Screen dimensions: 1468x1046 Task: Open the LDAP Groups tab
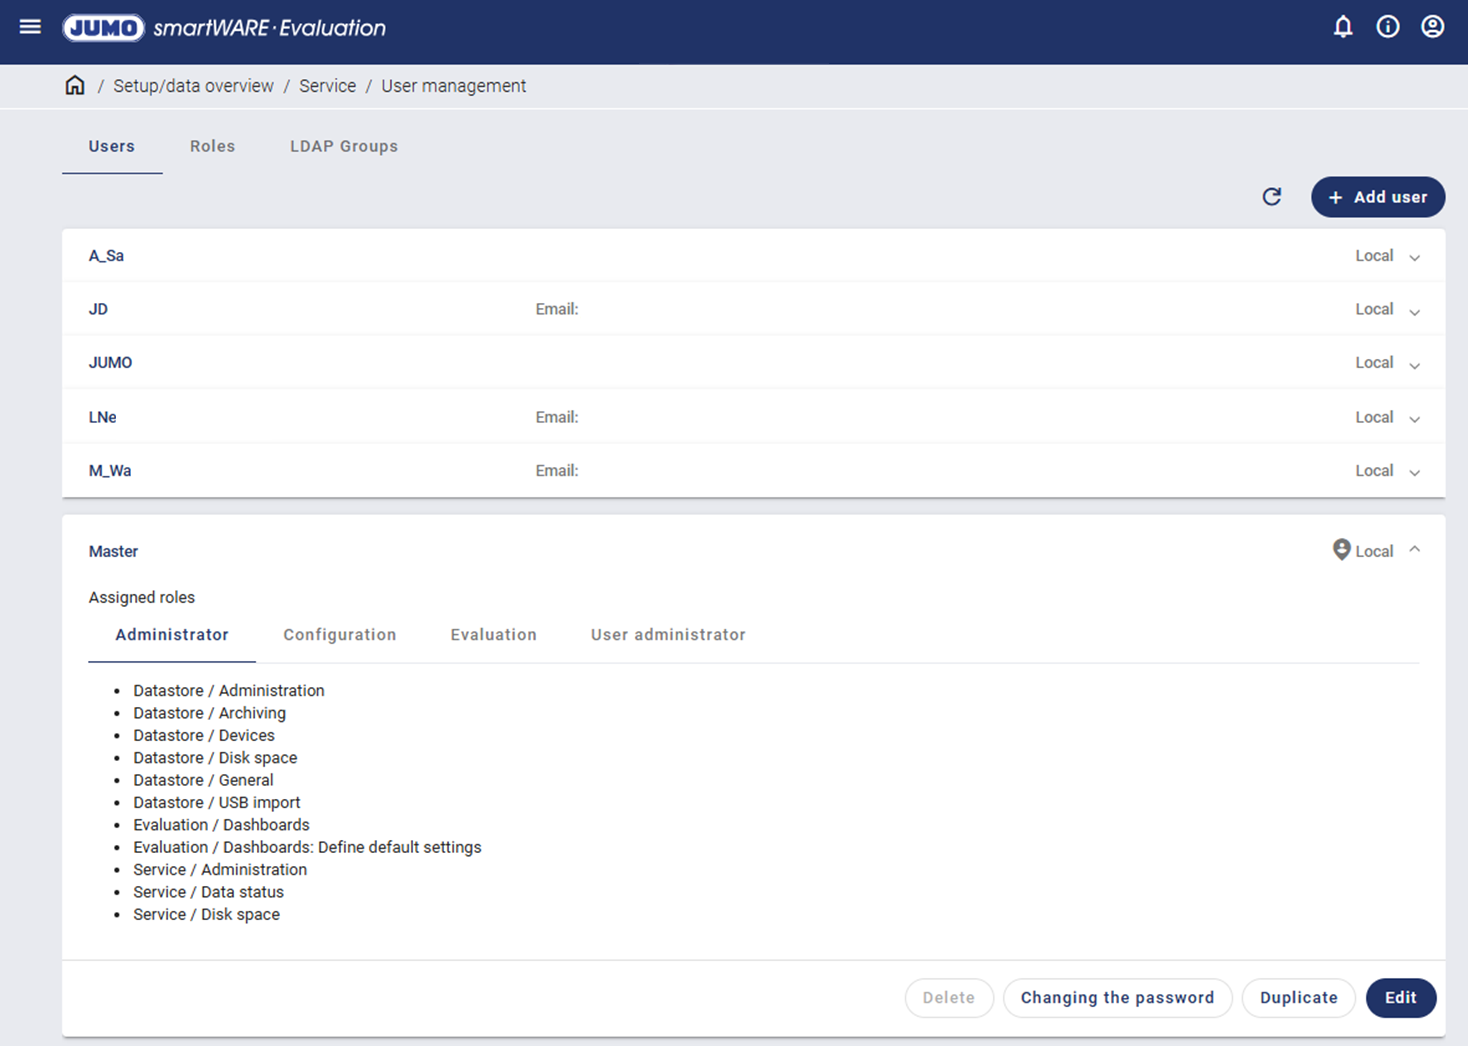click(x=344, y=146)
